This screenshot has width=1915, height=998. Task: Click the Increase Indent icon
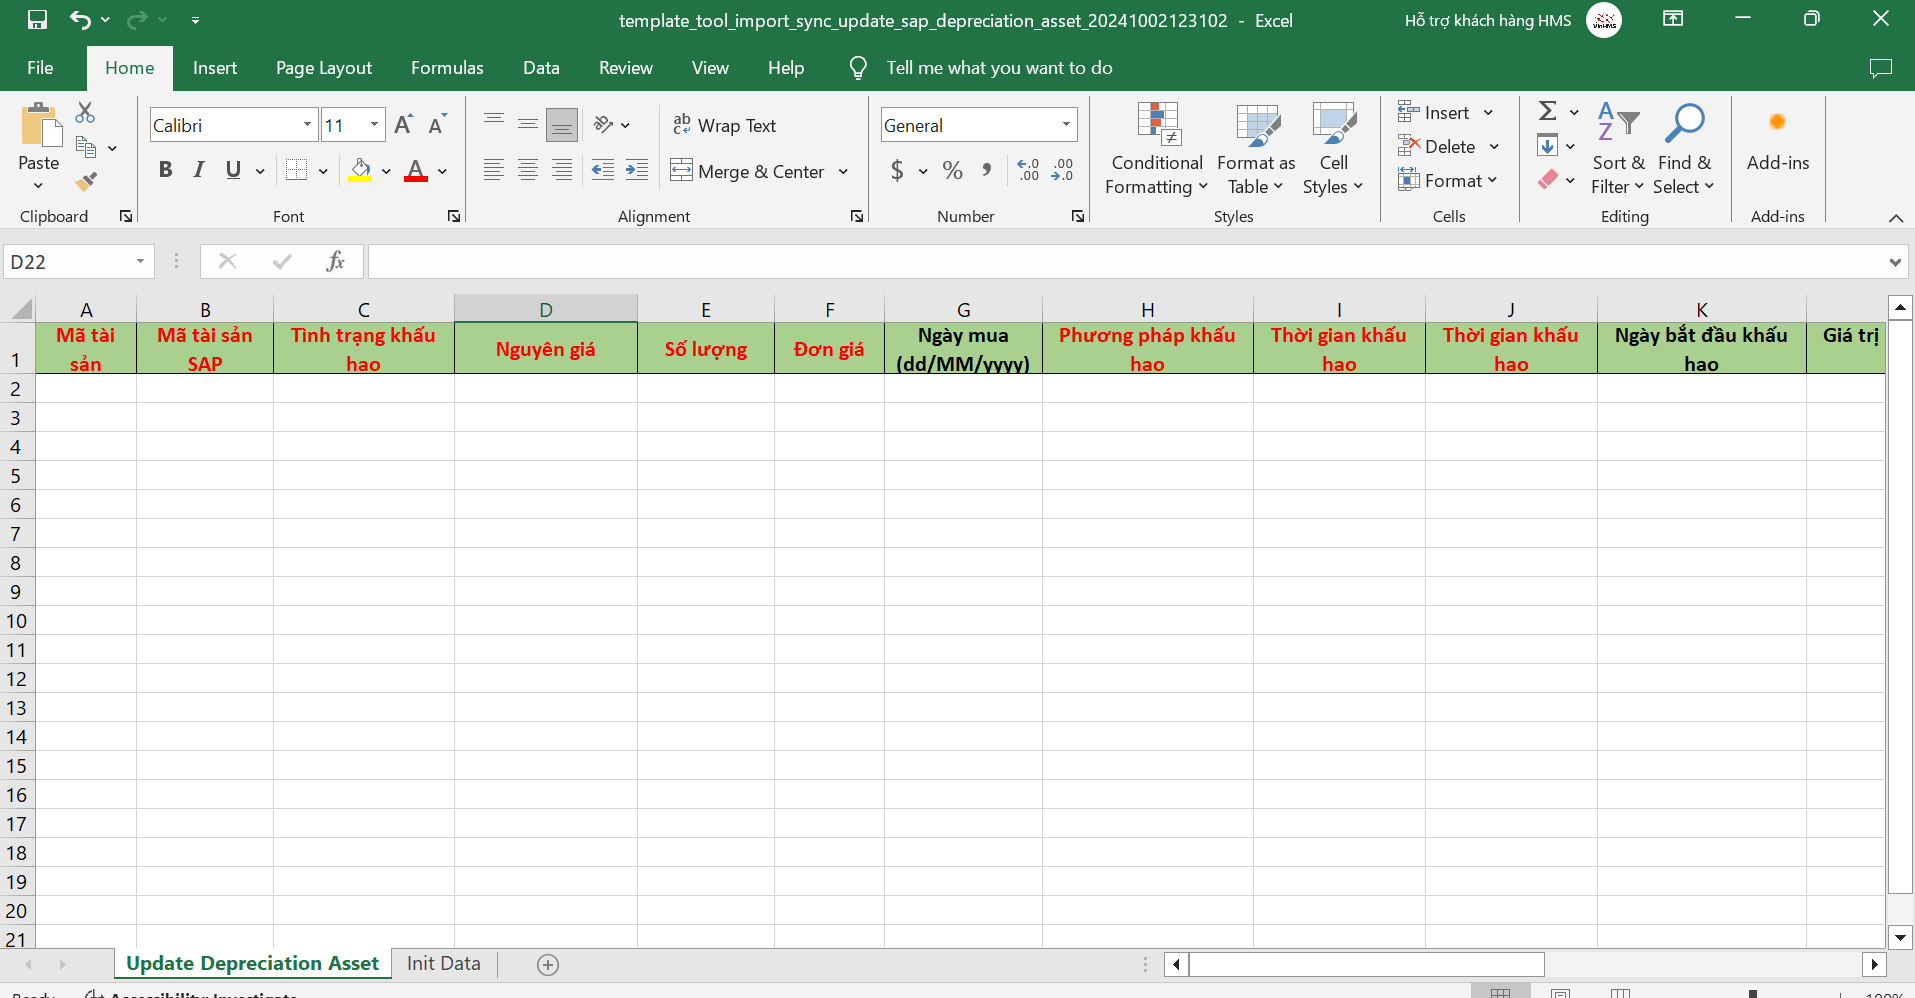(637, 171)
